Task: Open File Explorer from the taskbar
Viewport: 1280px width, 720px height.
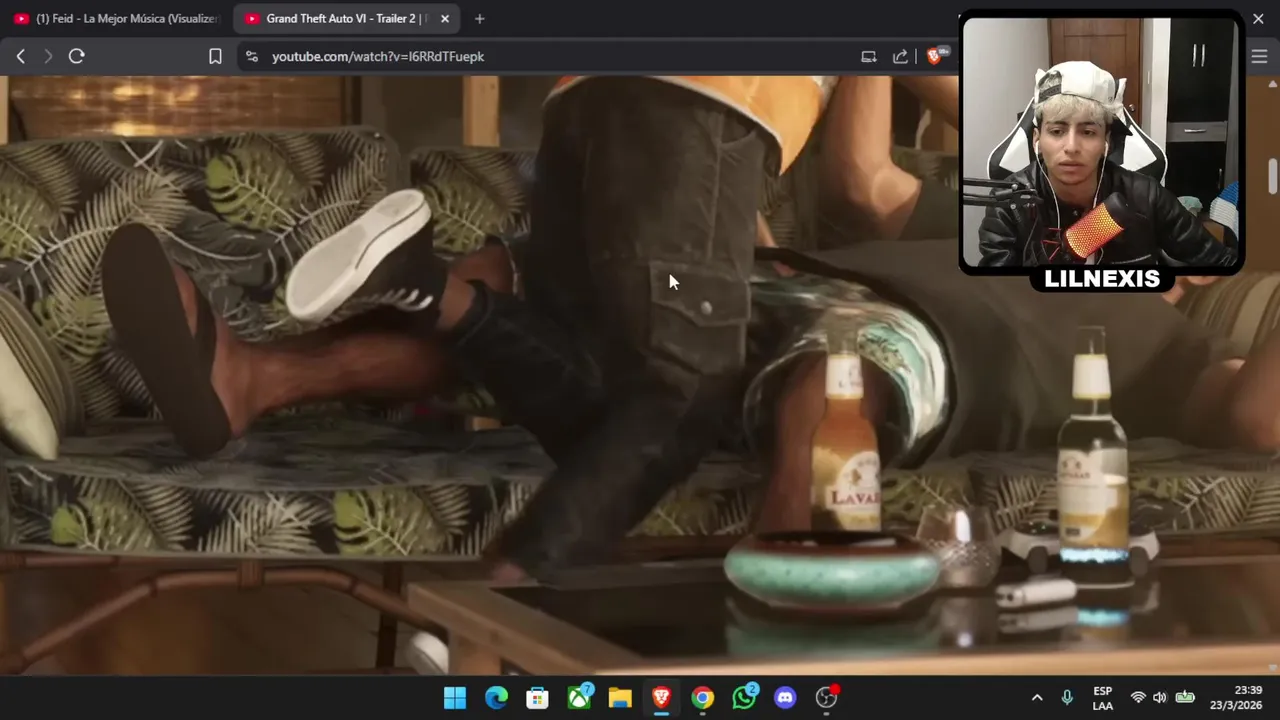Action: tap(620, 698)
